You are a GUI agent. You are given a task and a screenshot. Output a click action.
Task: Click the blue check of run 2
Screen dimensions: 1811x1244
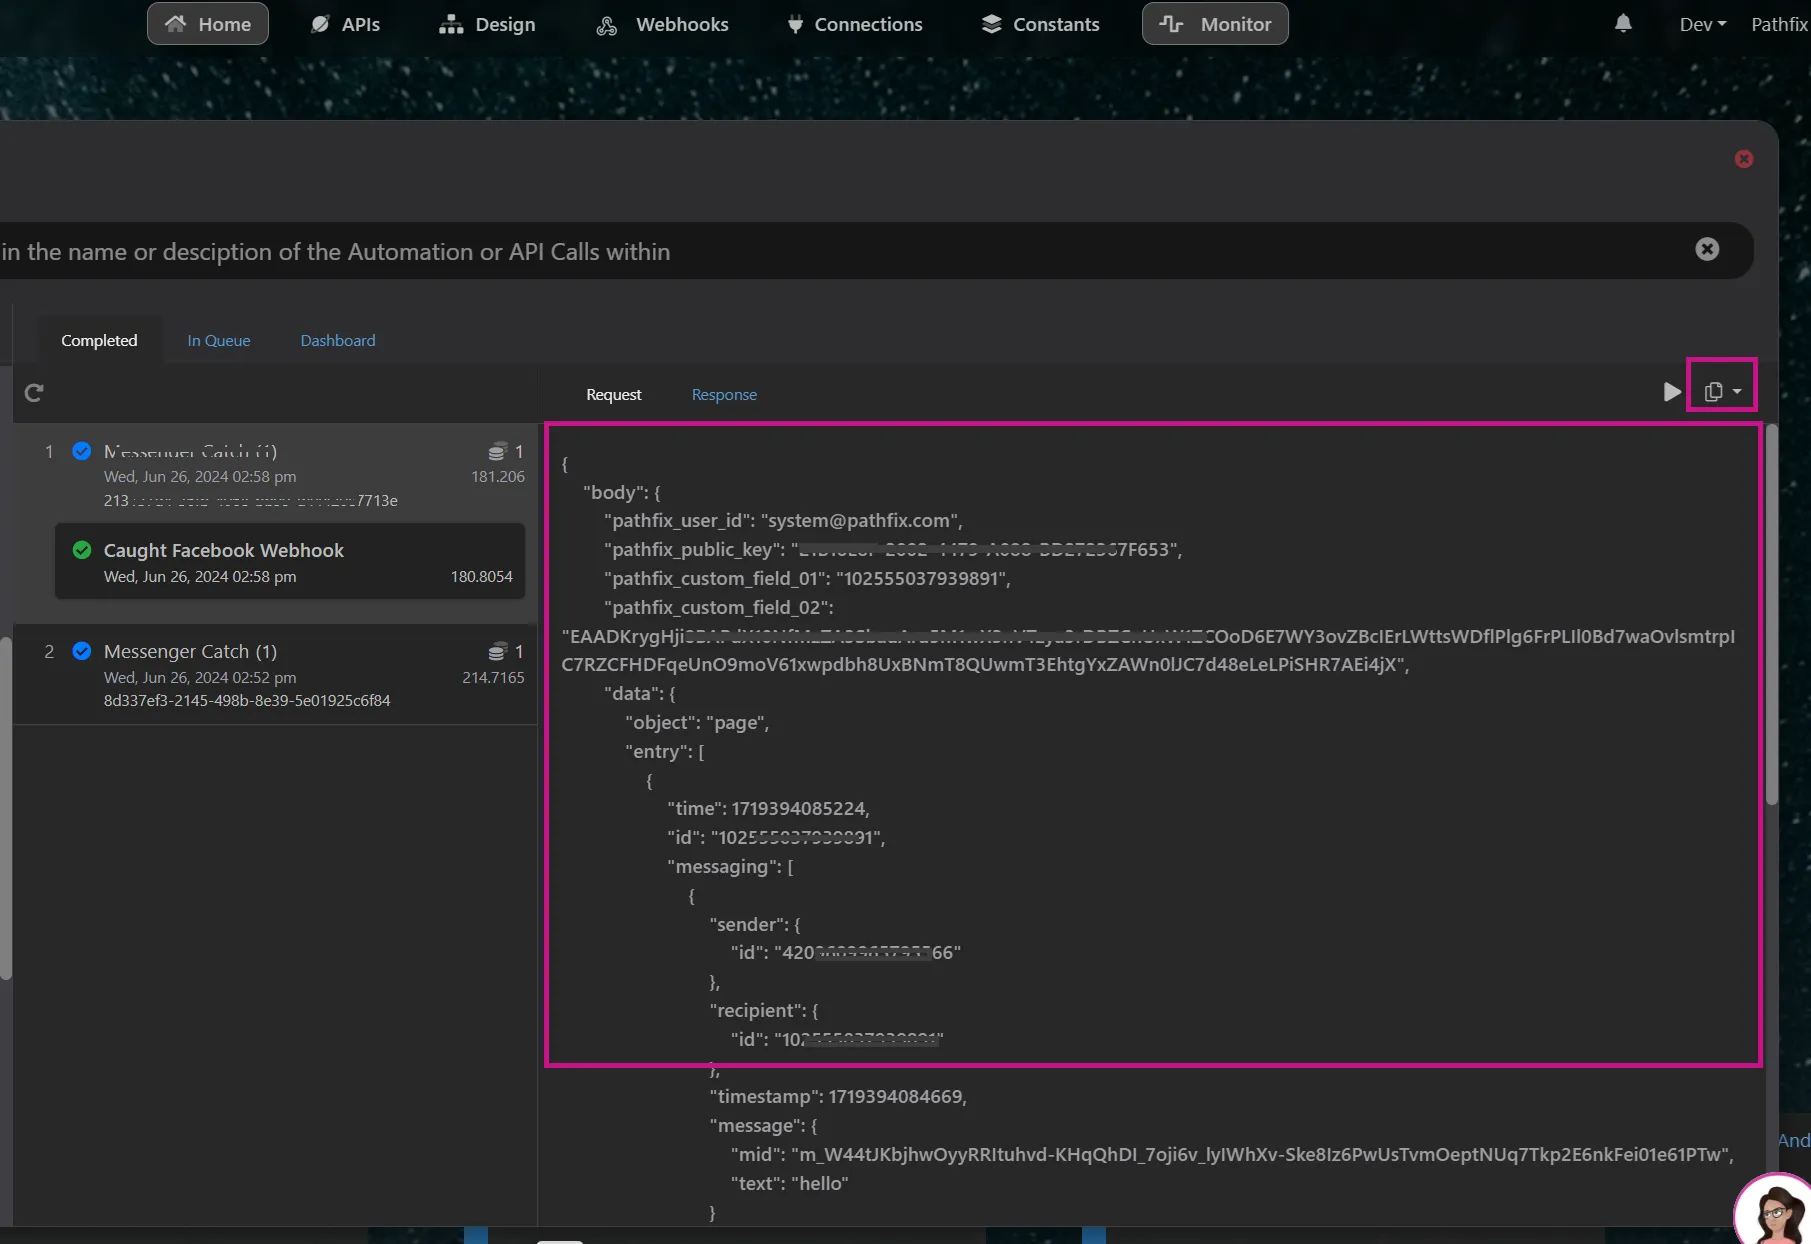pos(82,651)
